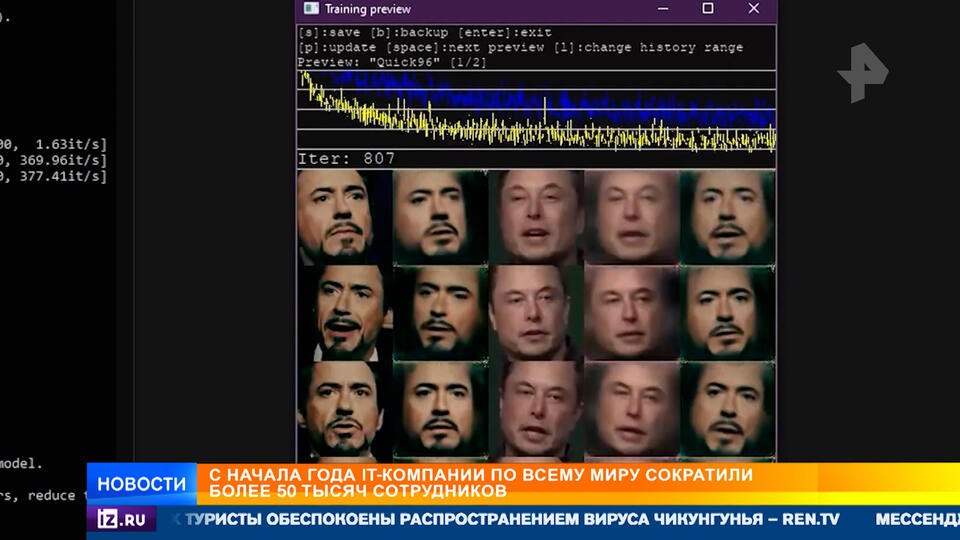Select the top-row first-column source face thumbnail
Viewport: 960px width, 540px height.
click(x=344, y=217)
